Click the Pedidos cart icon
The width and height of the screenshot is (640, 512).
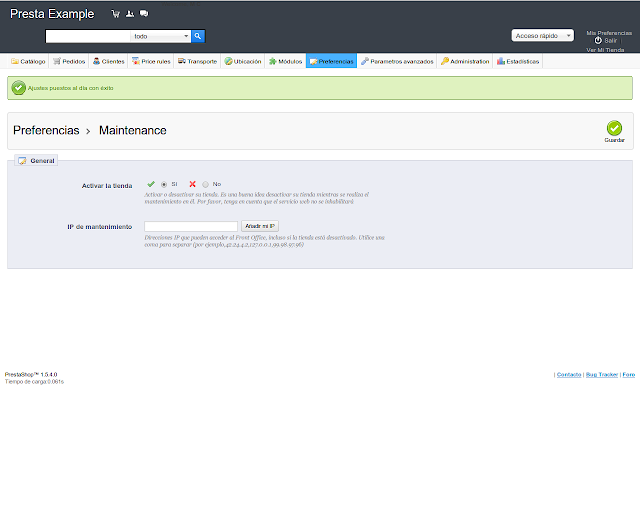point(57,61)
